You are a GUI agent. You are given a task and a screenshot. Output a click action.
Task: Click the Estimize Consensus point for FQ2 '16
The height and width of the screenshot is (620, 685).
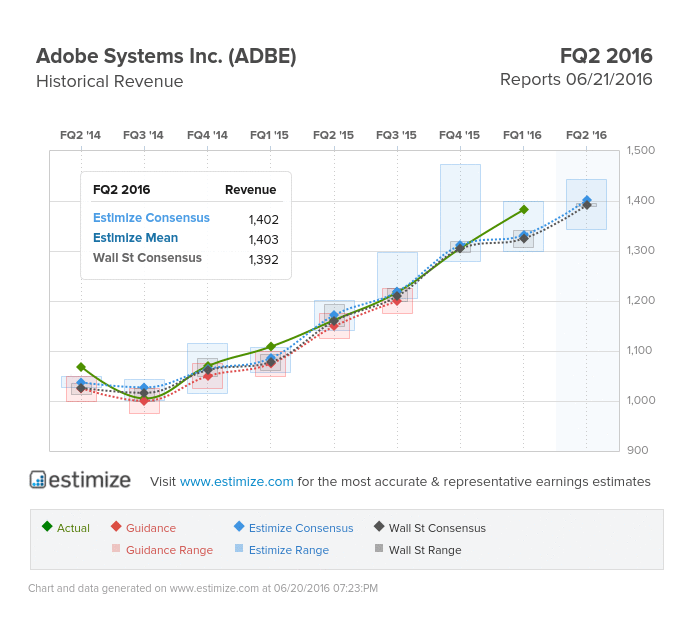pyautogui.click(x=587, y=200)
